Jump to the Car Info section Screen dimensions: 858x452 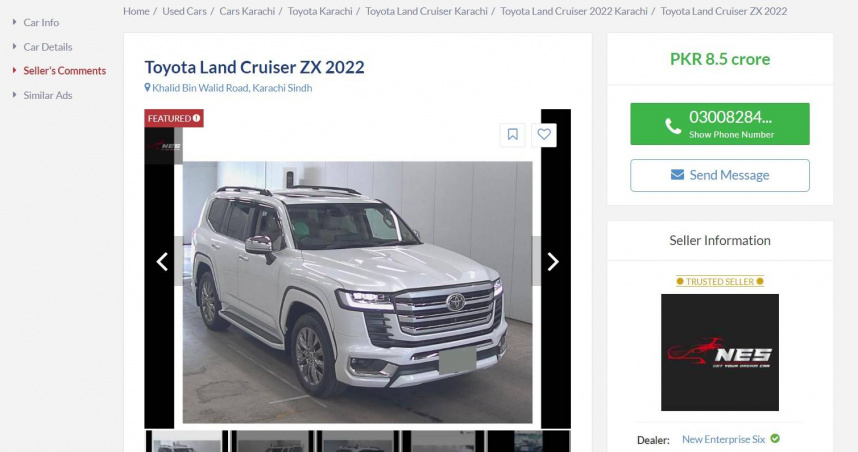41,22
